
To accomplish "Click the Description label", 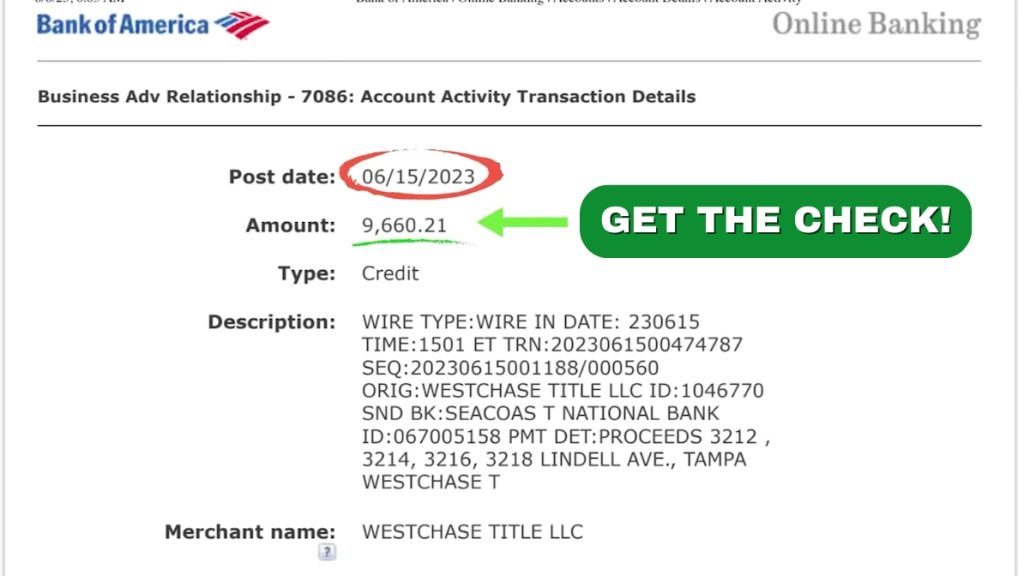I will pos(272,322).
